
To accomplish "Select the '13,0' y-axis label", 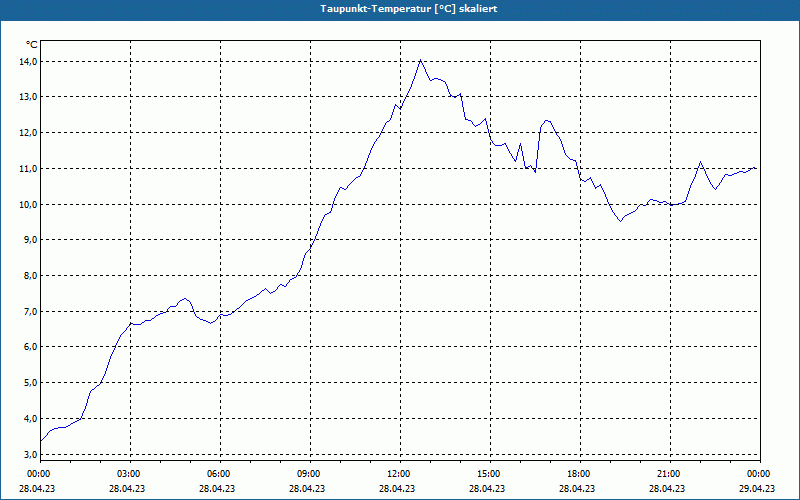I will pos(29,97).
